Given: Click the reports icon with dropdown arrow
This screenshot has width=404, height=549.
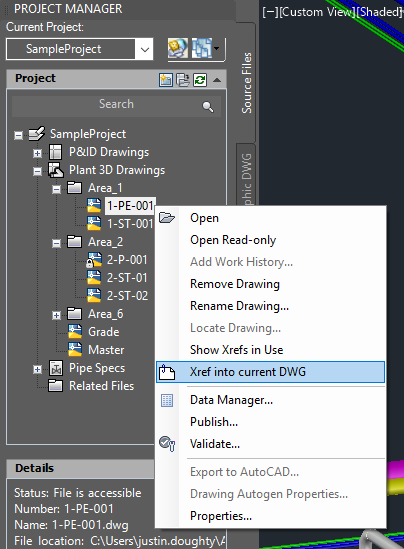Looking at the screenshot, I should [205, 48].
